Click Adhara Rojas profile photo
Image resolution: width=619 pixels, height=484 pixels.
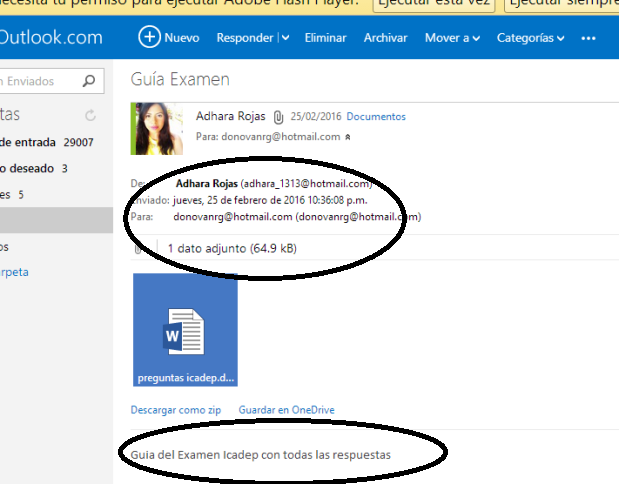(x=157, y=129)
